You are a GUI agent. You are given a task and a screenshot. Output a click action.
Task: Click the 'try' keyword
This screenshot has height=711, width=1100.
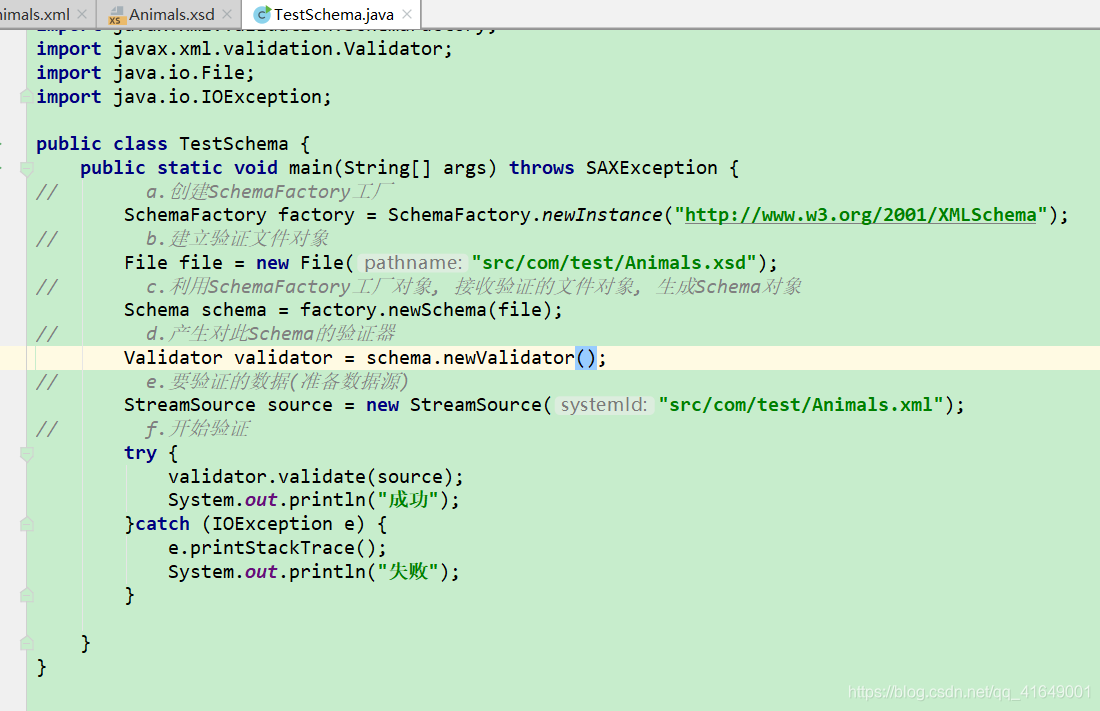[140, 453]
